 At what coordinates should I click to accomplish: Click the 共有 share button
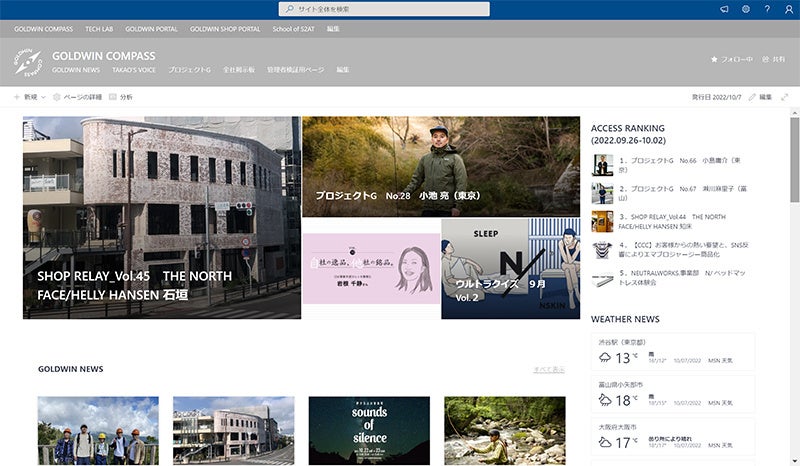pos(773,59)
